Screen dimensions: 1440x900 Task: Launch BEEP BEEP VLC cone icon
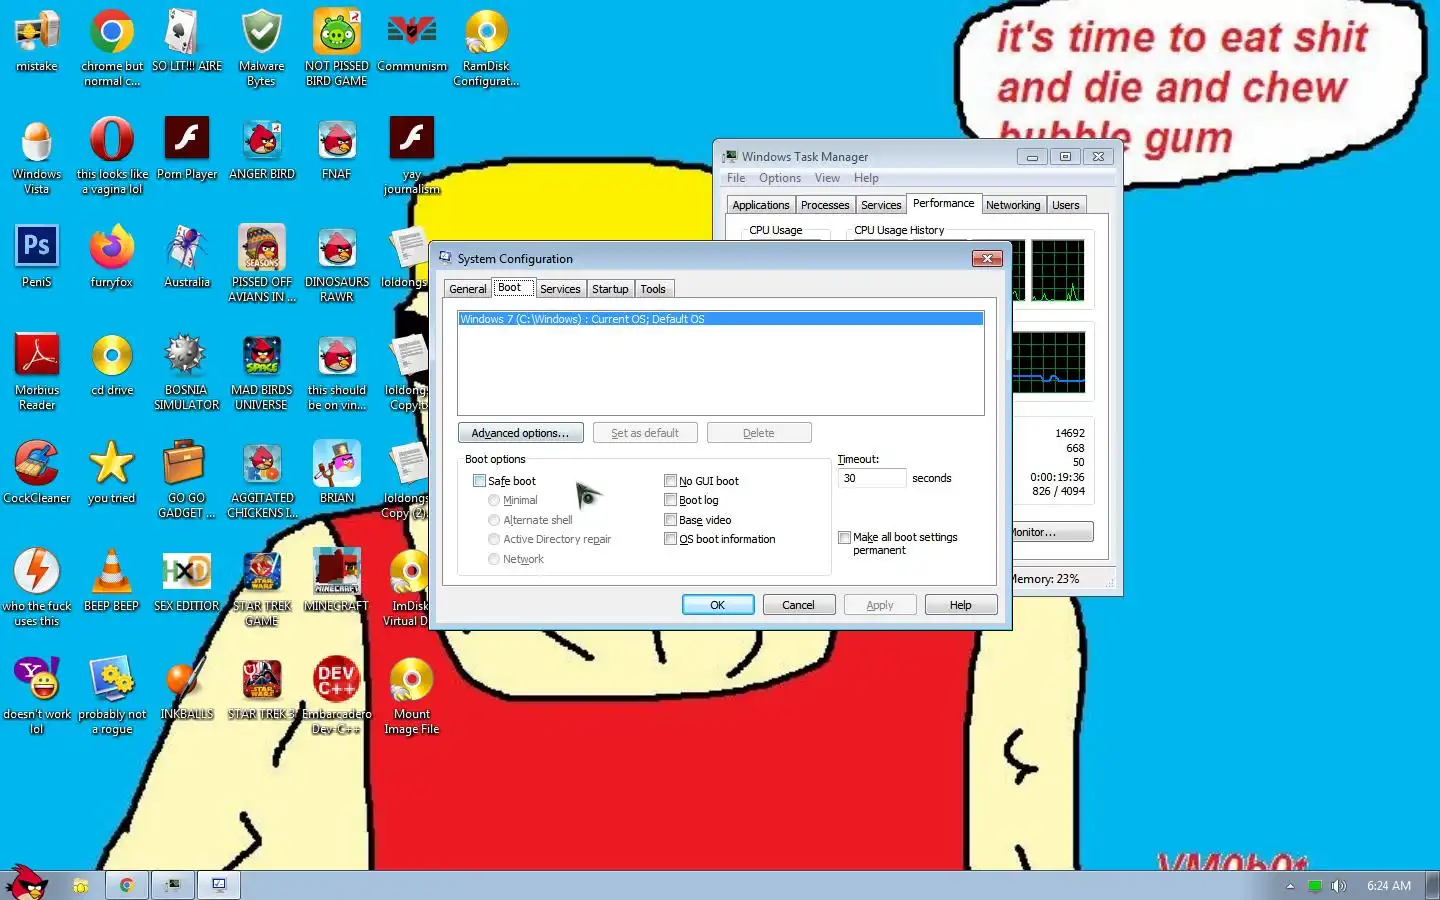pos(112,582)
